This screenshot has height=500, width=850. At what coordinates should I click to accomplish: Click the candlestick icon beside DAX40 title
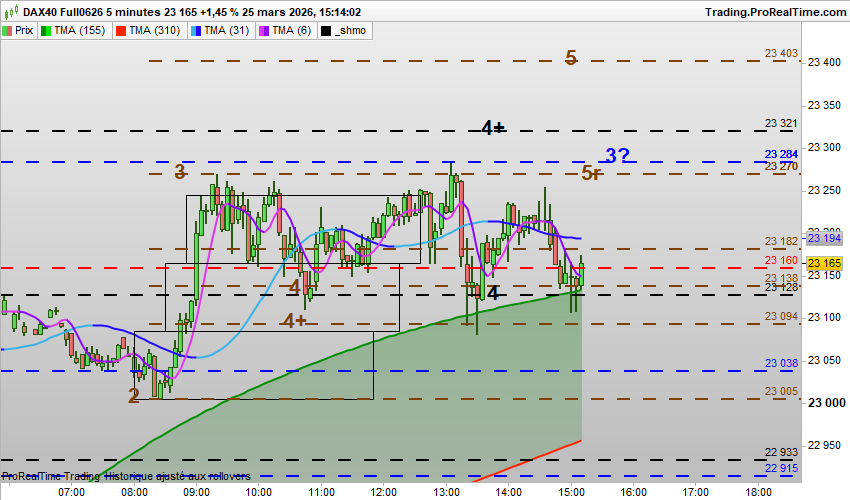tap(12, 11)
